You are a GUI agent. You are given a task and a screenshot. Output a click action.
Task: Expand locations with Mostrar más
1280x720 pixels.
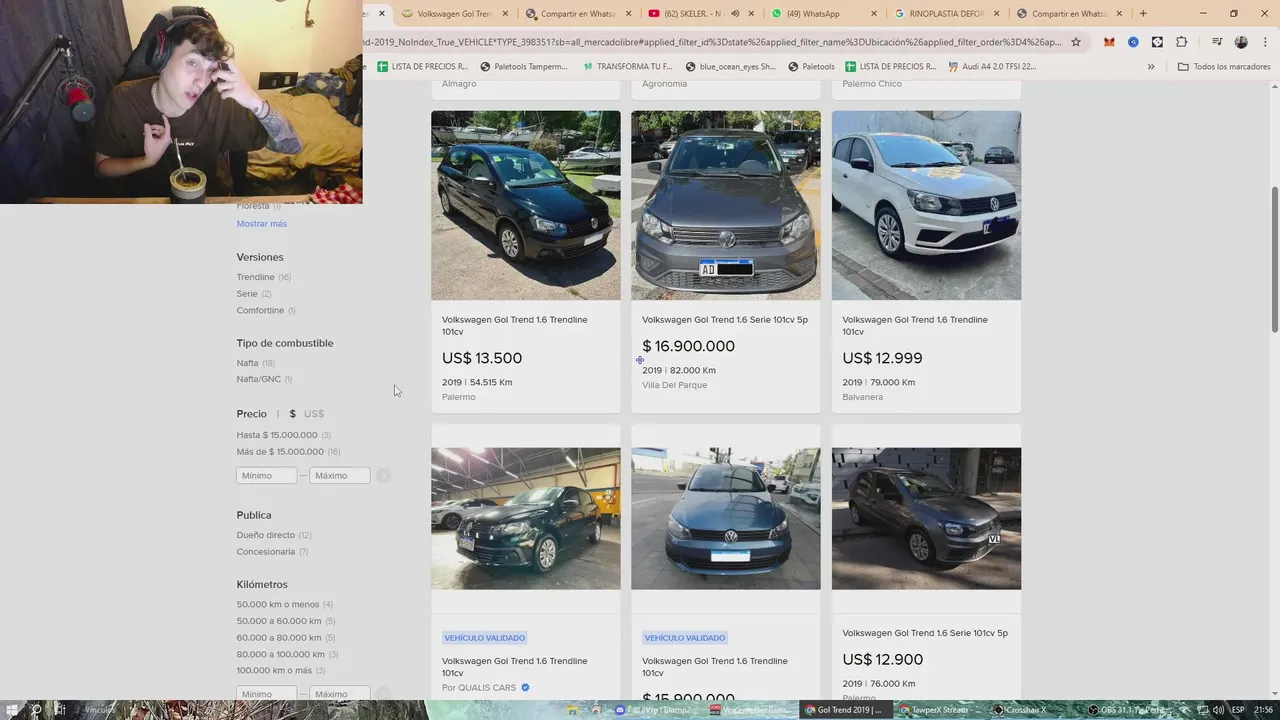pos(262,224)
